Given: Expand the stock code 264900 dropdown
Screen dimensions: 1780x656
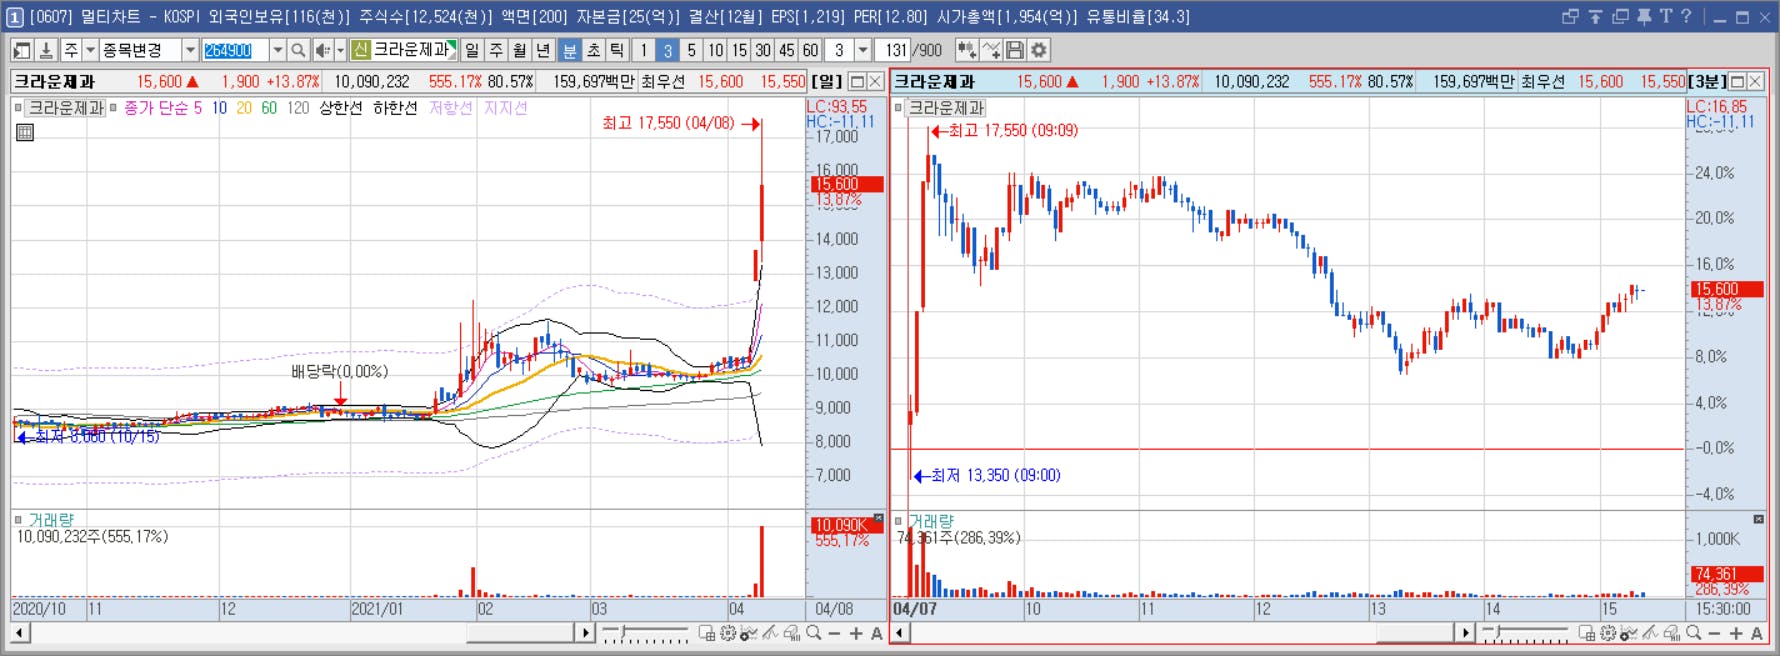Looking at the screenshot, I should [x=277, y=50].
